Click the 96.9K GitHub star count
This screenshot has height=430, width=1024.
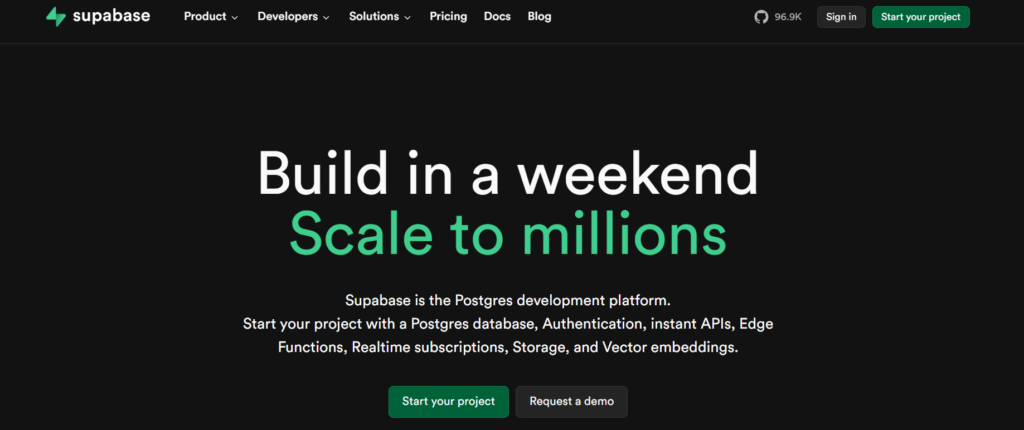[788, 17]
